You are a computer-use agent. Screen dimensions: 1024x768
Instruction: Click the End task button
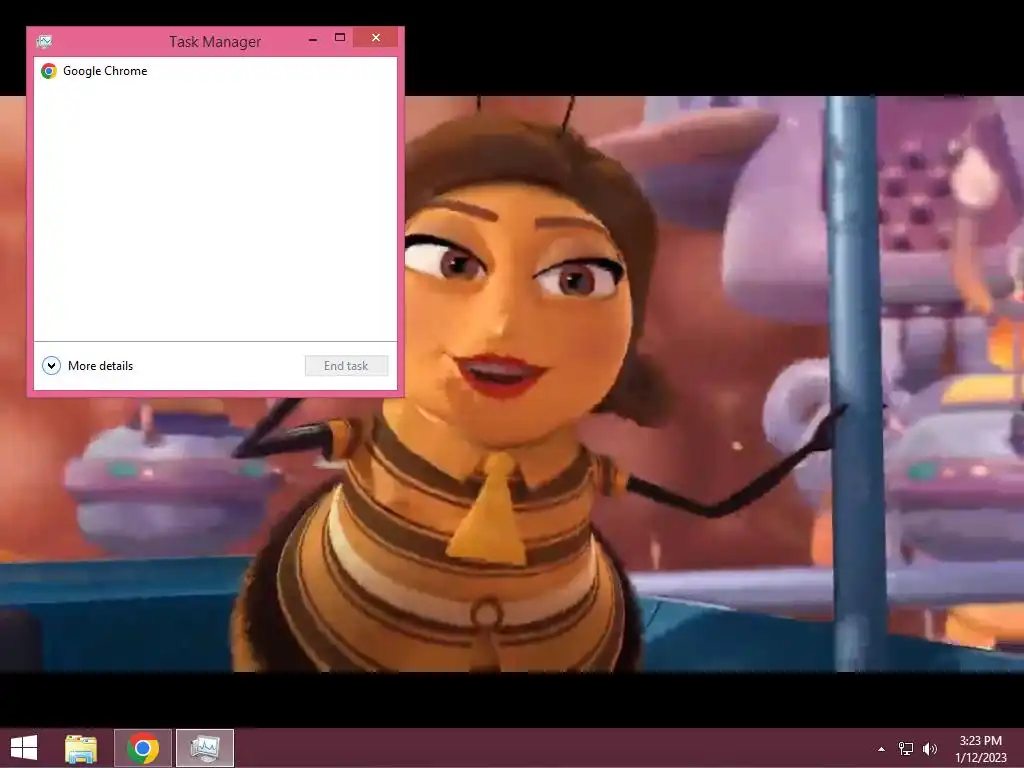(346, 366)
